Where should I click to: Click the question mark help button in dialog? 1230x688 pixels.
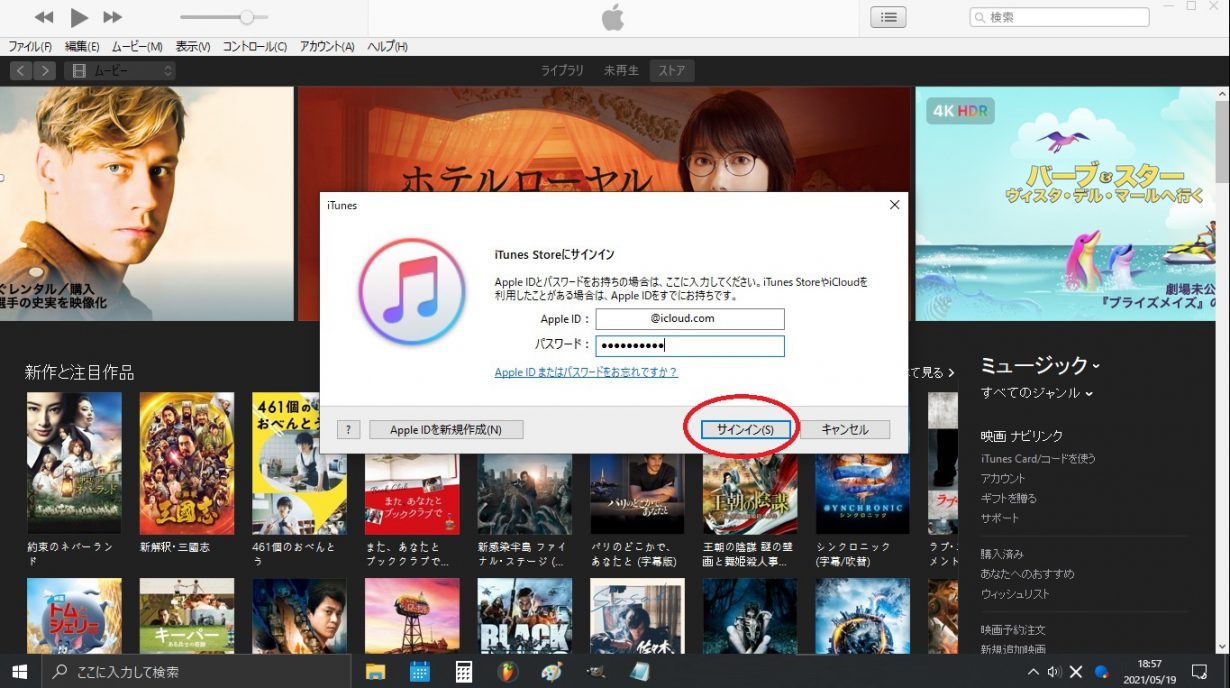[x=348, y=429]
